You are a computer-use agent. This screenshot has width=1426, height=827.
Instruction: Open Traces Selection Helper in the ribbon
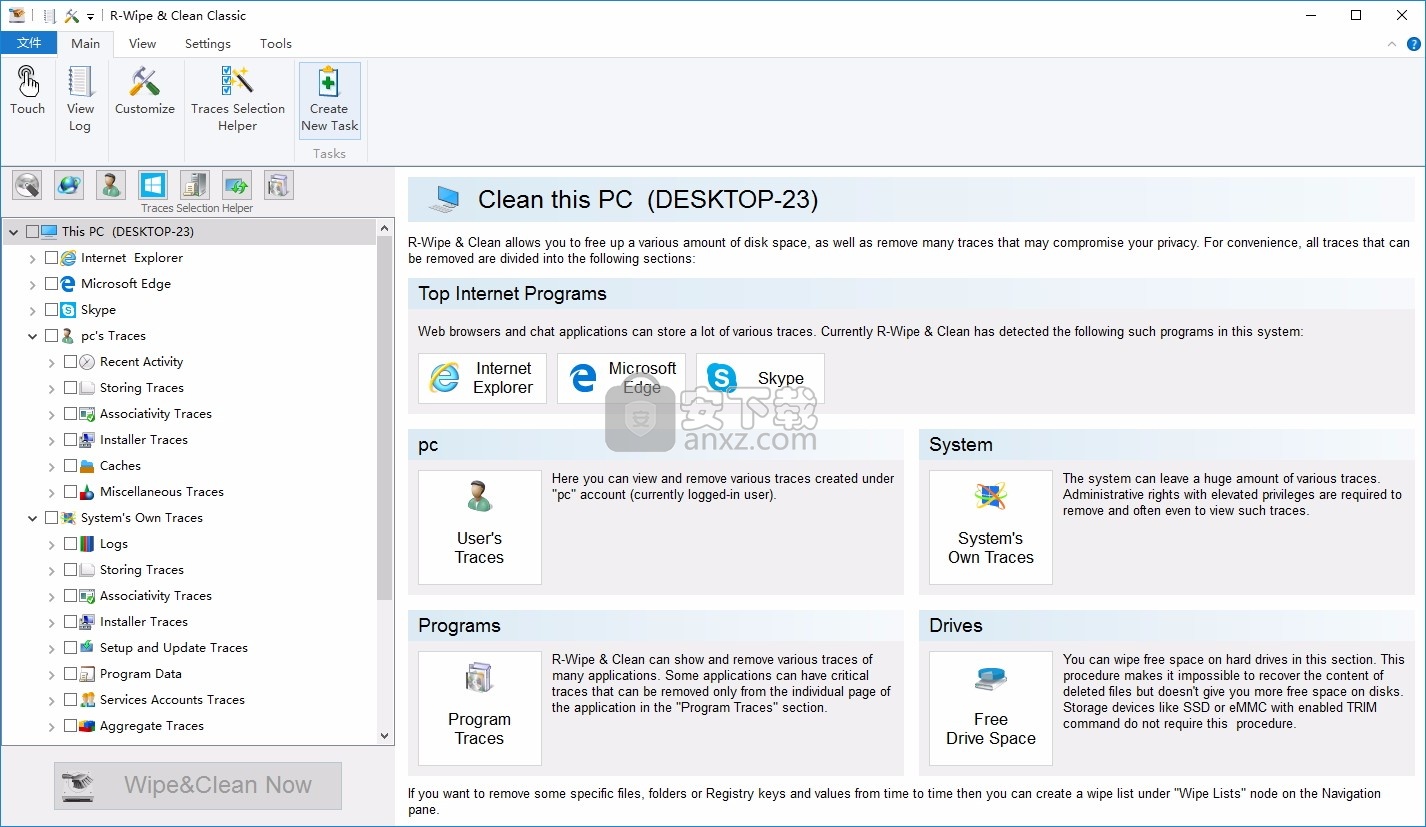pos(238,99)
